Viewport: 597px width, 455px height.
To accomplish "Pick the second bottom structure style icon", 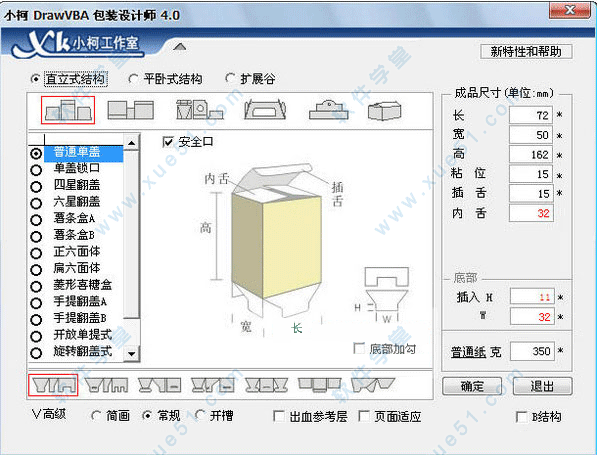I will (x=106, y=385).
